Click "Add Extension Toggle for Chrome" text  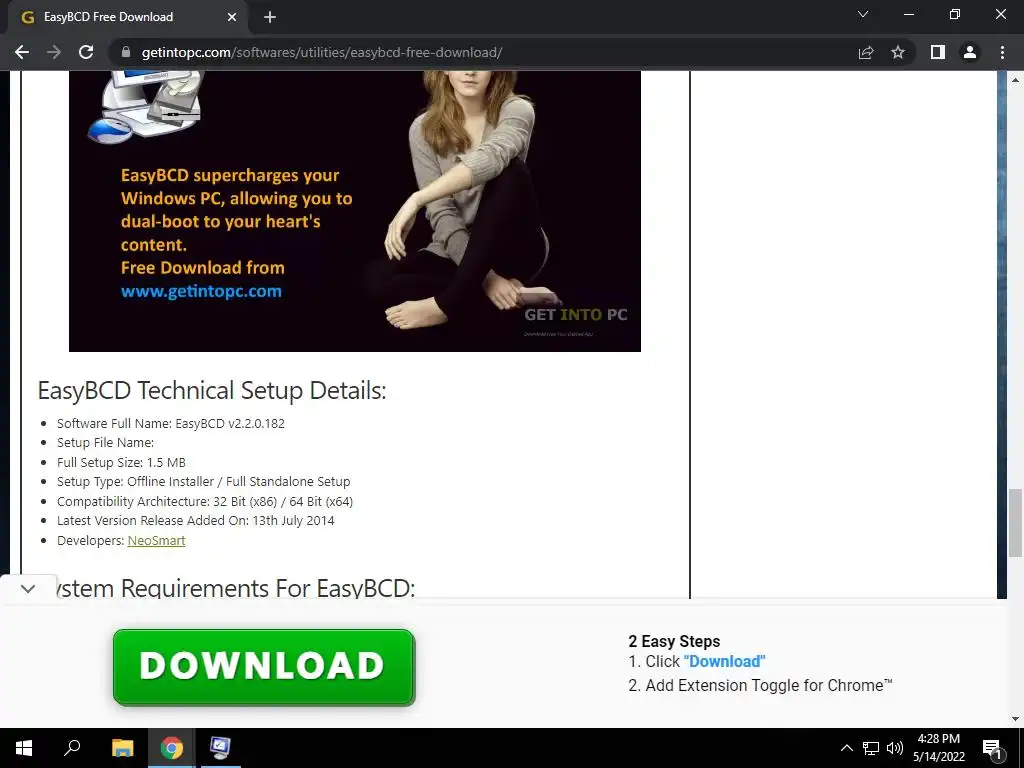pos(768,685)
